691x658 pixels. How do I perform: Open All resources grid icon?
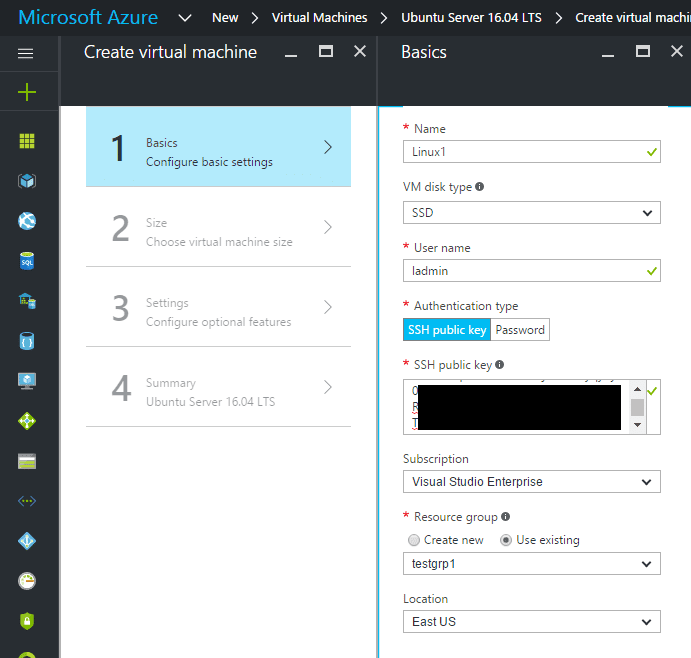(27, 141)
